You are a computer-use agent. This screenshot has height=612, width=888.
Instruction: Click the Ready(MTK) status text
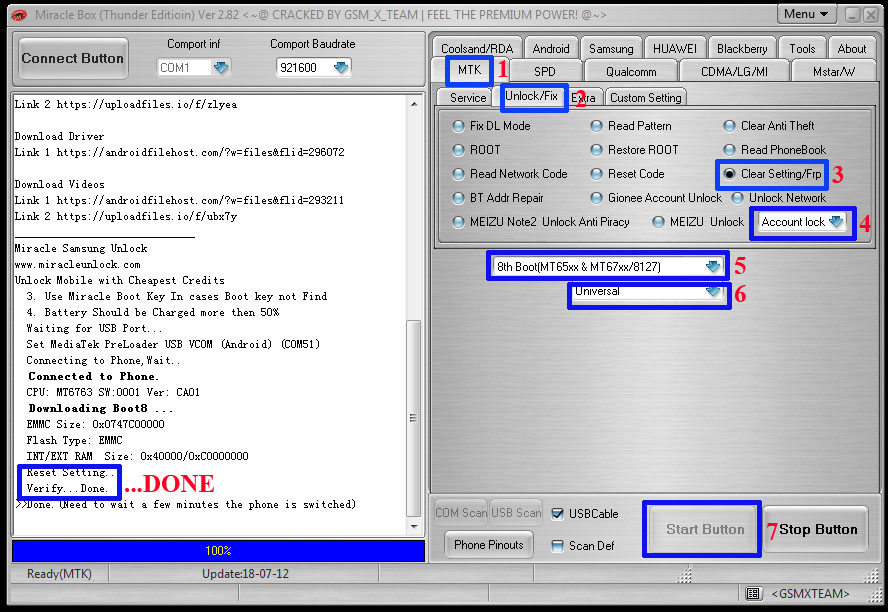59,574
